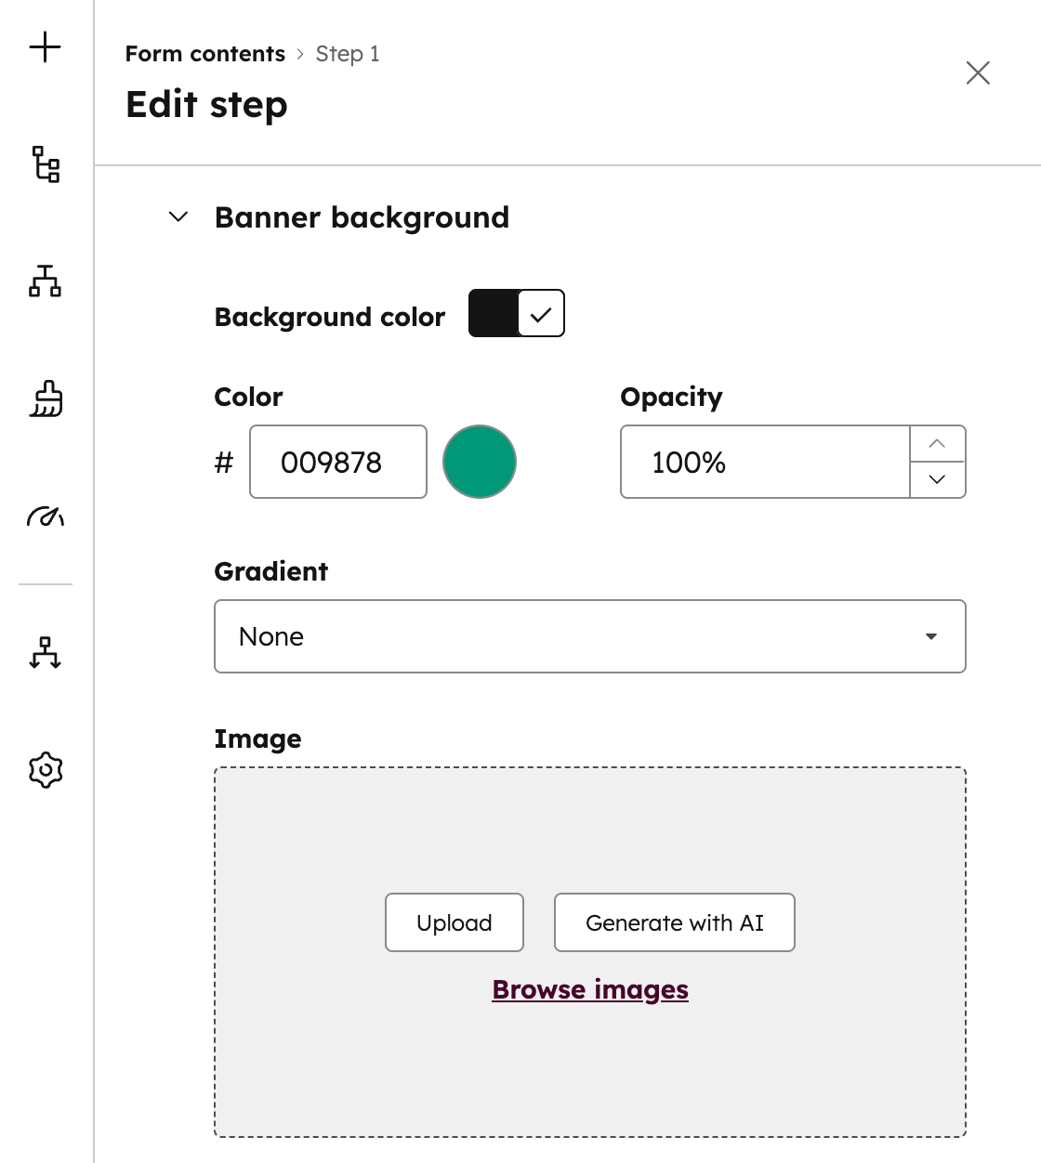The image size is (1041, 1163).
Task: Click the checkmark on Background color switch
Action: click(x=541, y=313)
